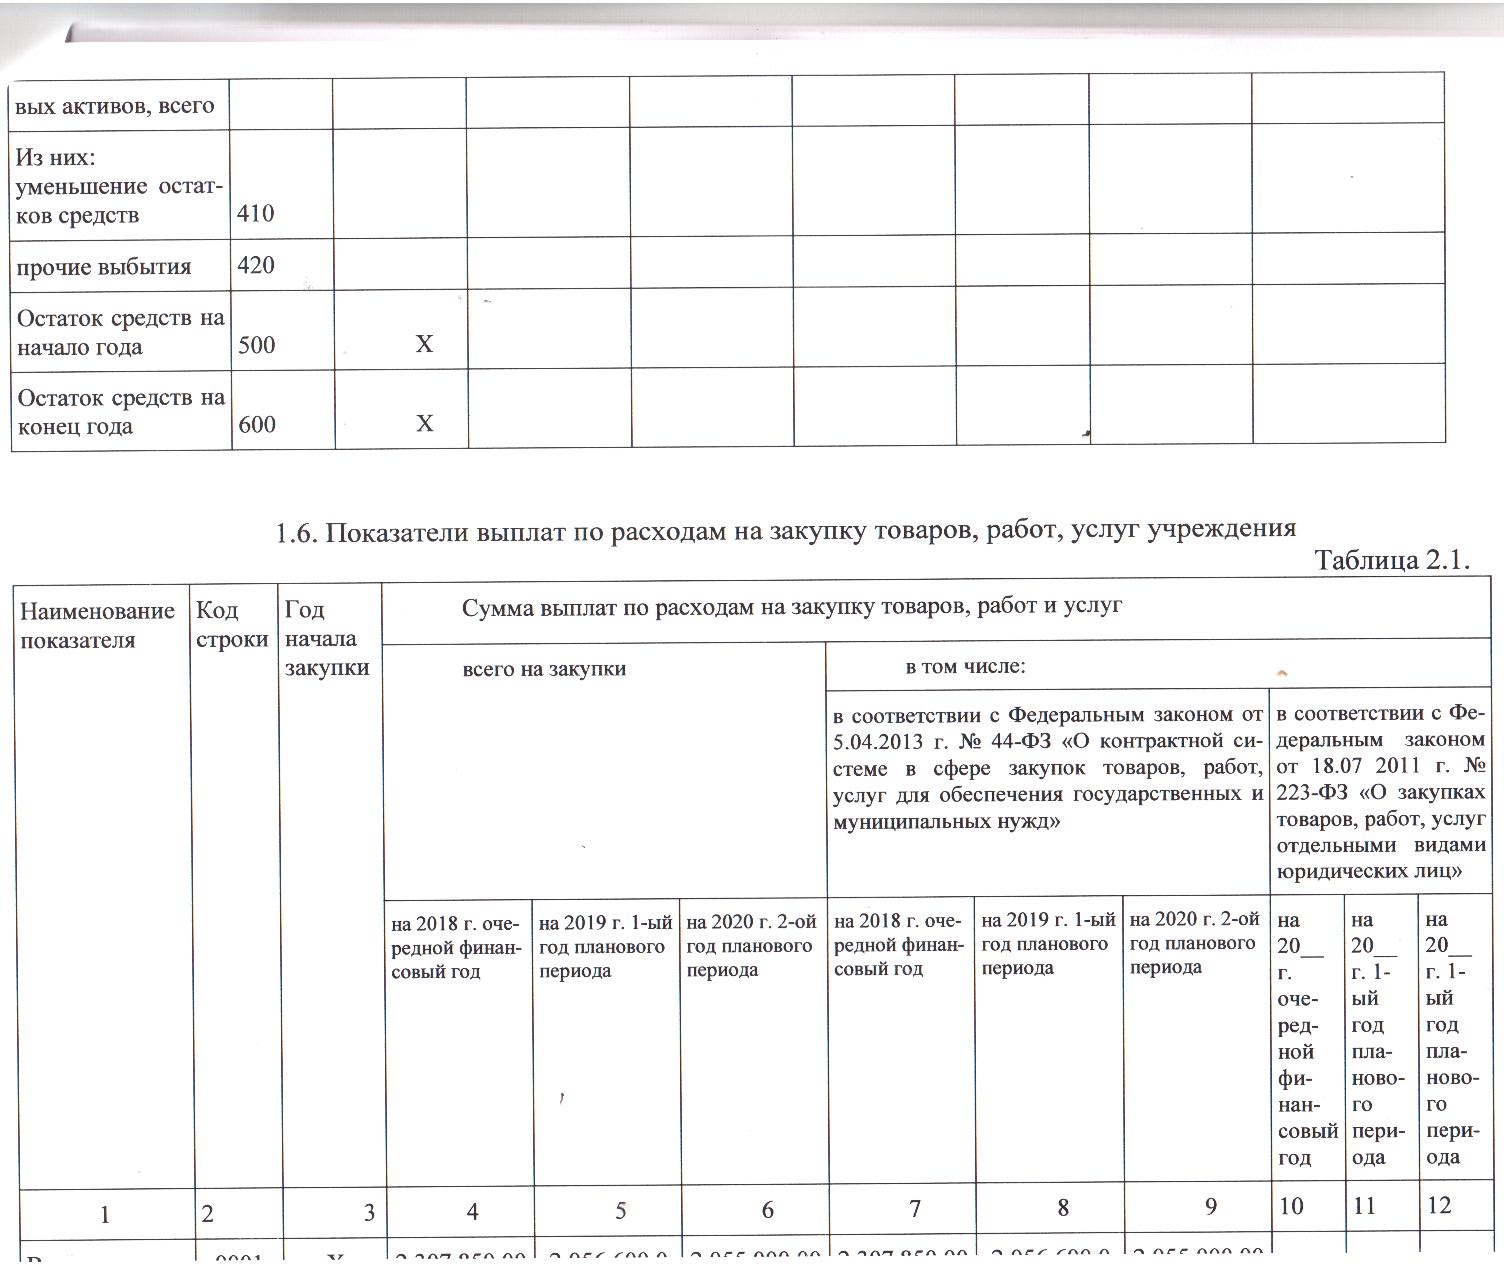Viewport: 1504px width, 1264px height.
Task: Select column number '12' in numbering row
Action: tap(1438, 1205)
